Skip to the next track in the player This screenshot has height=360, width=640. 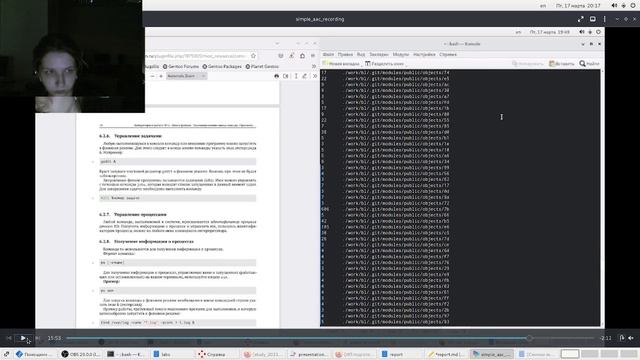(x=38, y=338)
